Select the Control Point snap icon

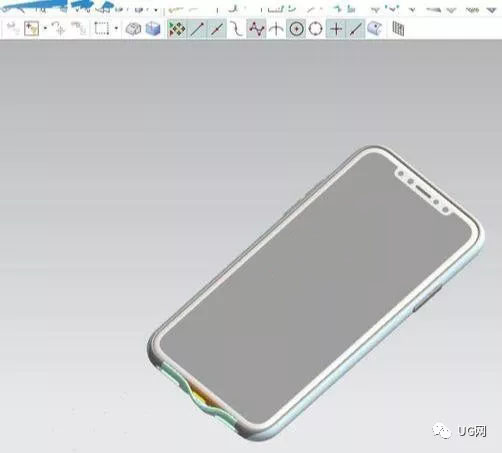pos(237,29)
